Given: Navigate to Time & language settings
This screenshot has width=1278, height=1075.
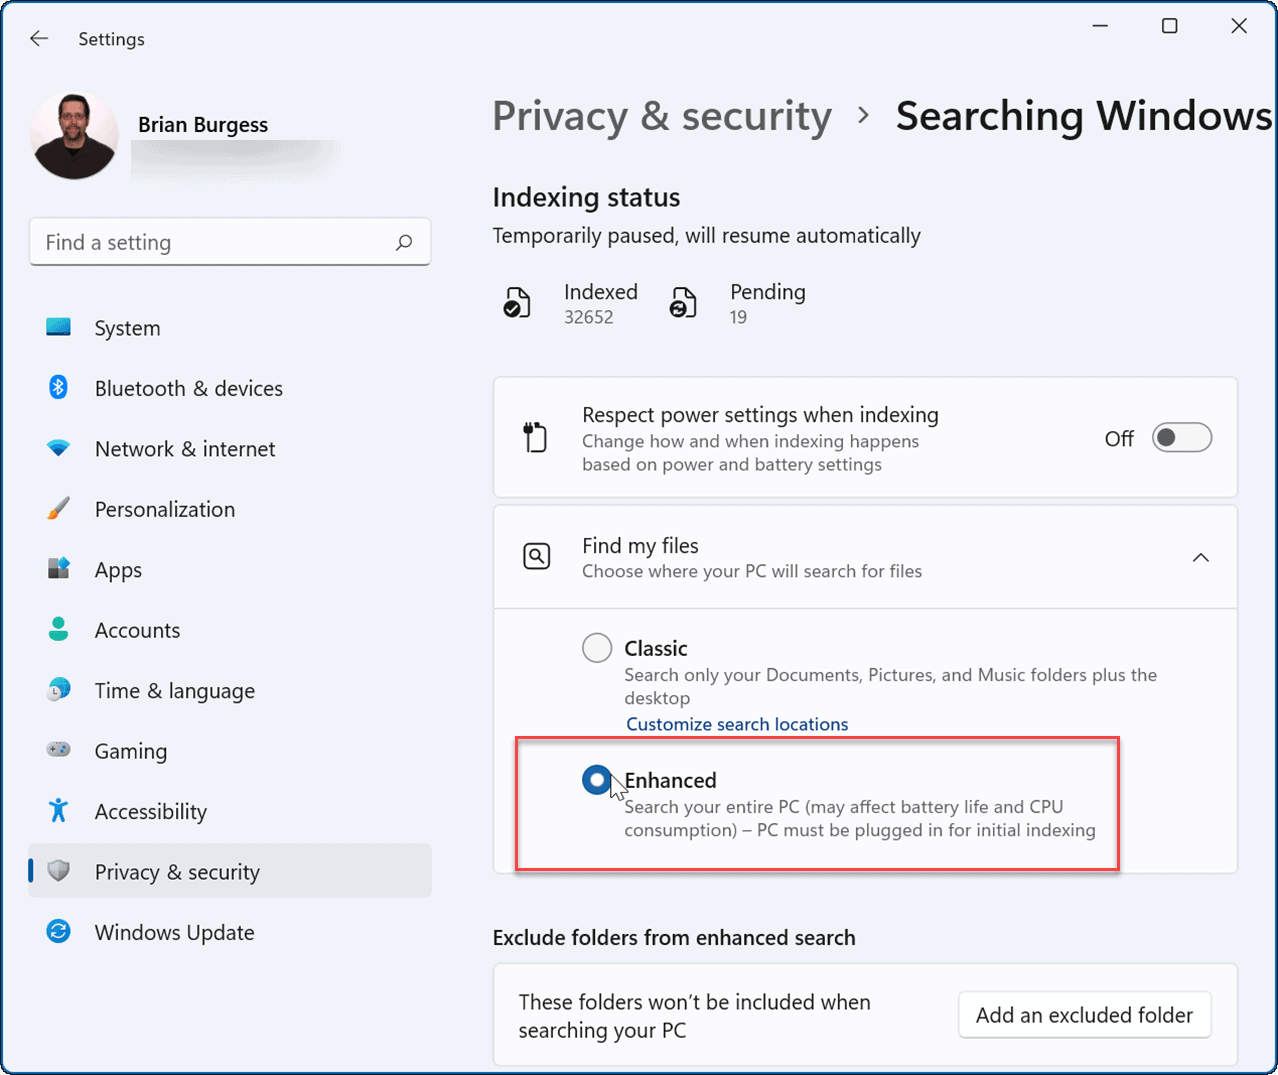Looking at the screenshot, I should click(58, 690).
